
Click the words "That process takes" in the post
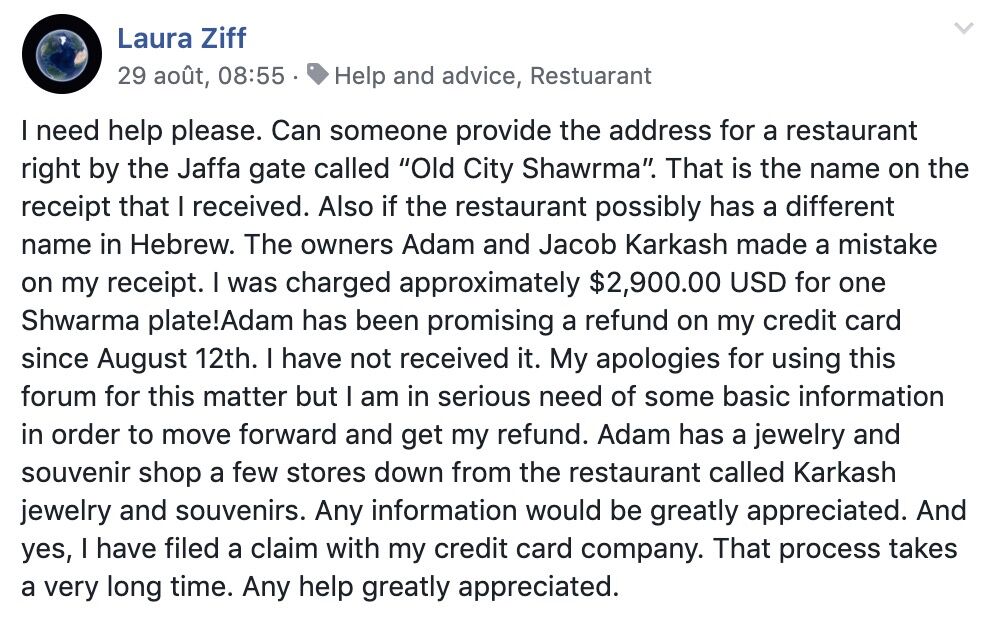pyautogui.click(x=835, y=548)
